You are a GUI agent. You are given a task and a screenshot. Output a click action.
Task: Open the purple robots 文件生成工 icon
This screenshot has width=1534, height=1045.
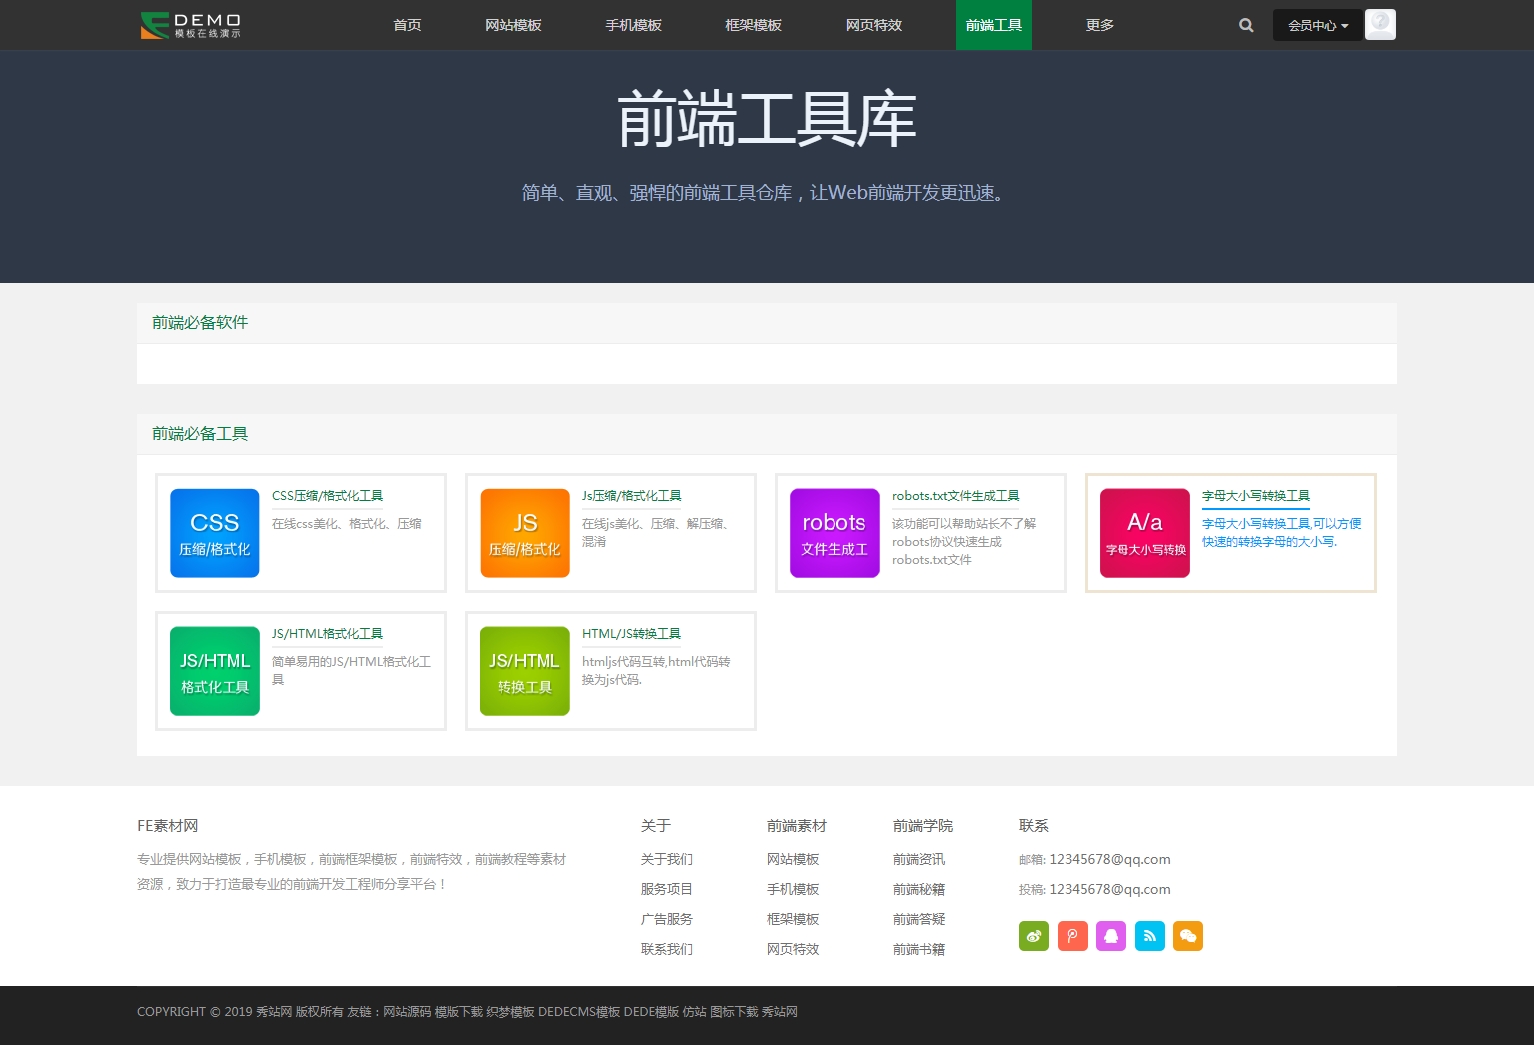[x=834, y=533]
